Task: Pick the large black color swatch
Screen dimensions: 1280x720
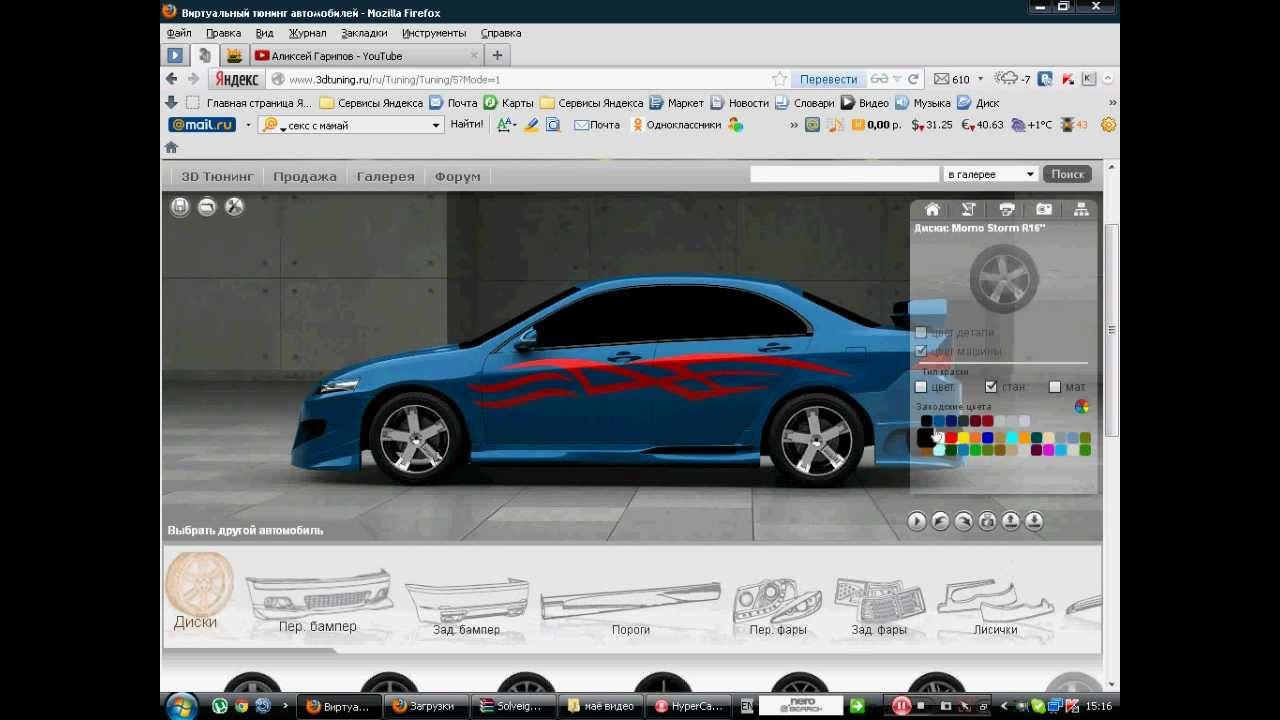Action: [x=925, y=438]
